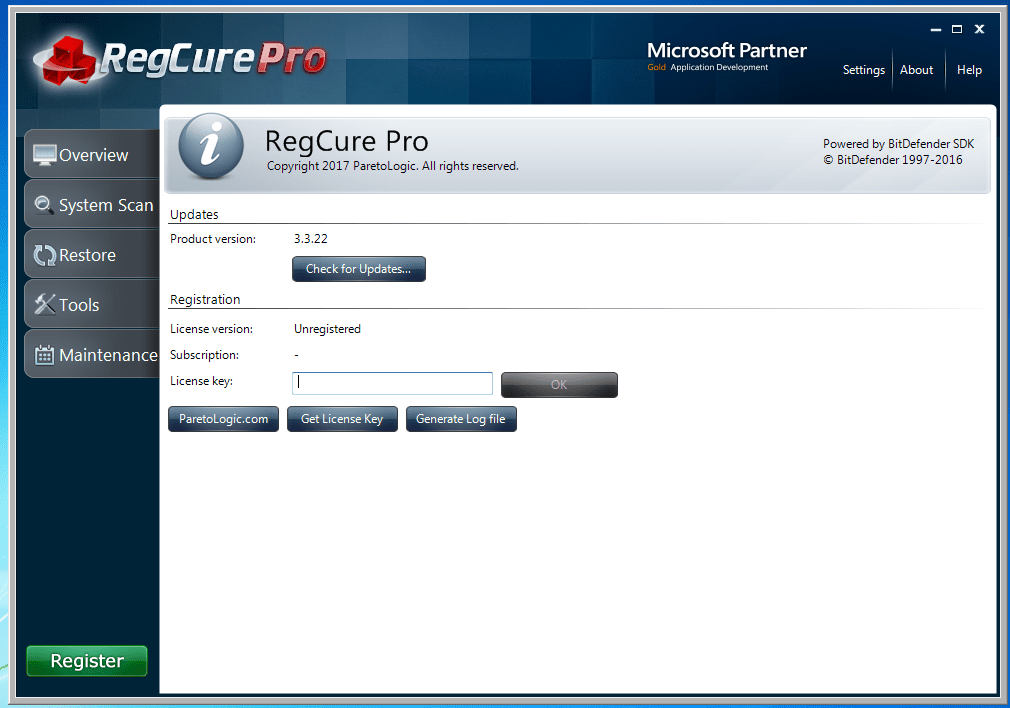The width and height of the screenshot is (1010, 708).
Task: Select the Overview monitor icon
Action: 43,154
